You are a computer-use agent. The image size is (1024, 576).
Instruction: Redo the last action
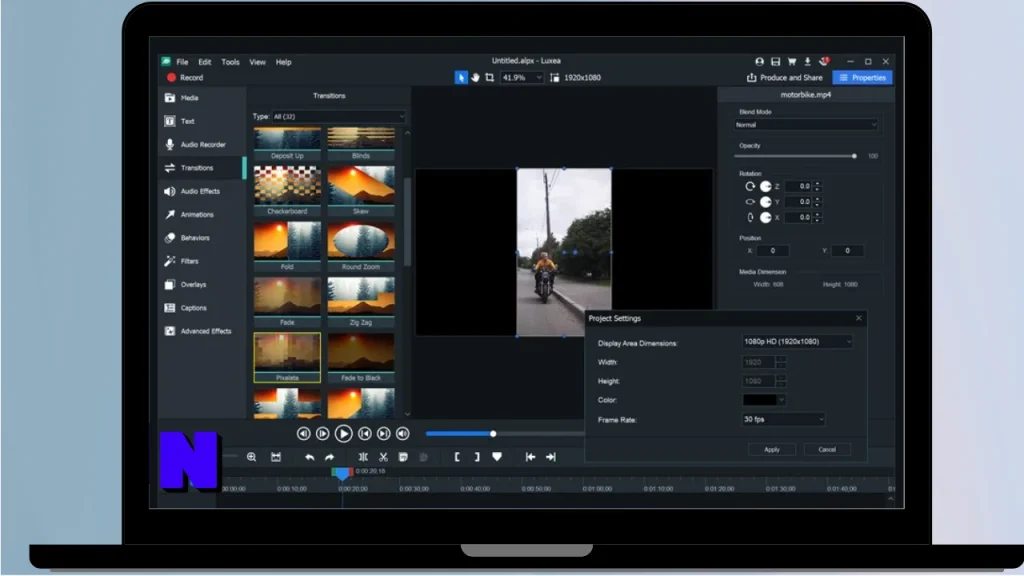pos(329,457)
